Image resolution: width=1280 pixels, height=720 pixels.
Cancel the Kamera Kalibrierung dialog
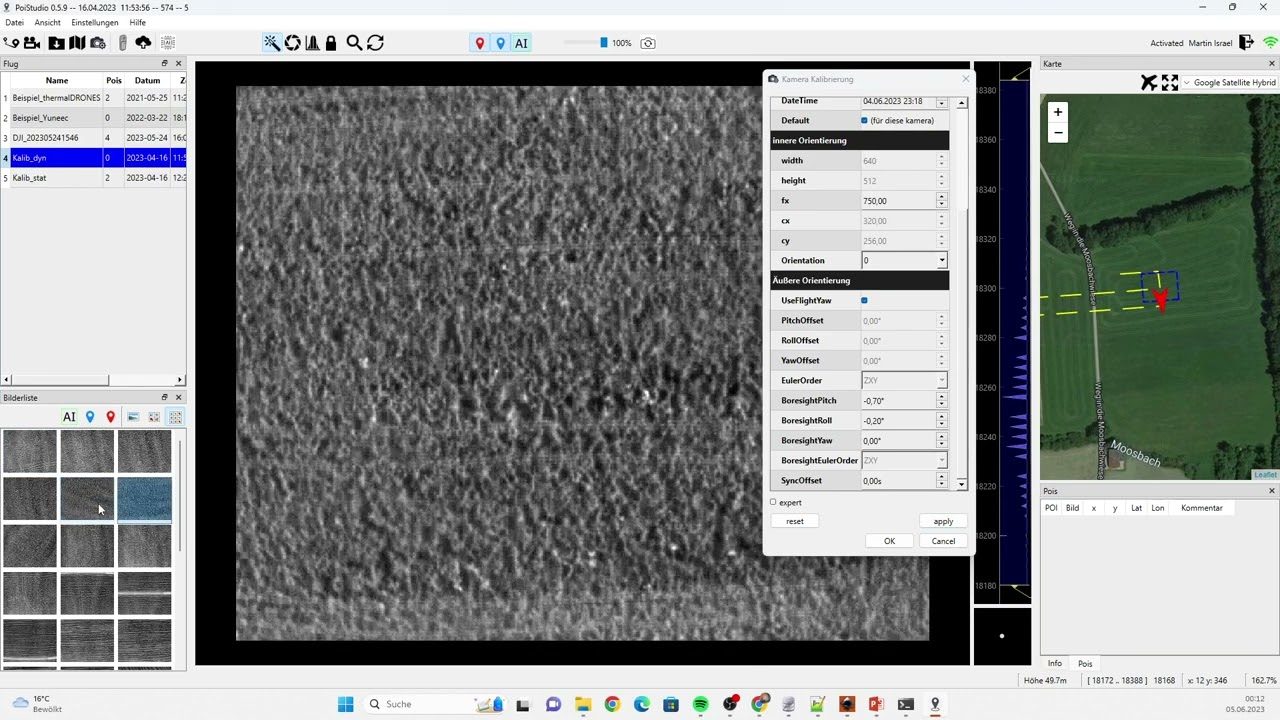click(x=943, y=541)
